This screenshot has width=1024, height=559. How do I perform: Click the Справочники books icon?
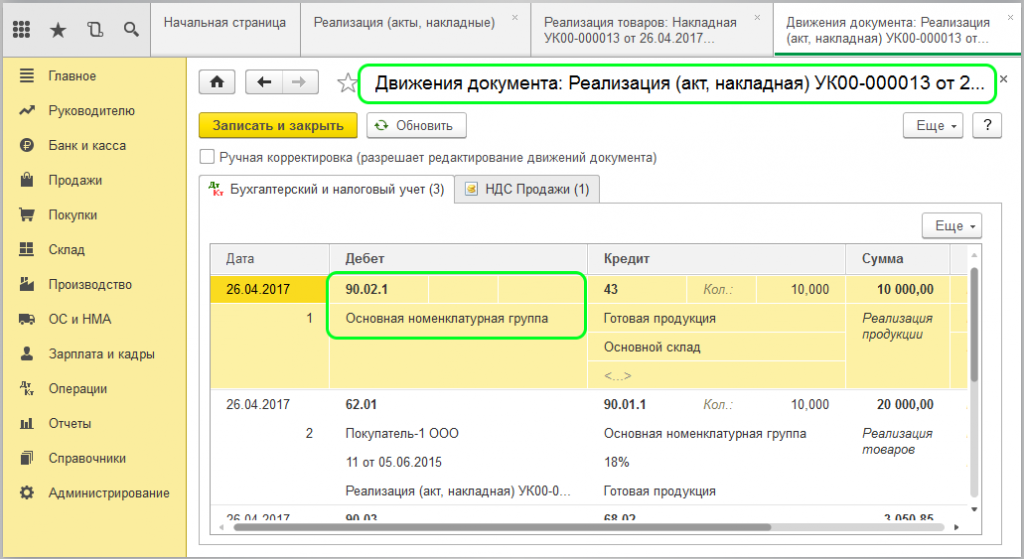click(27, 458)
